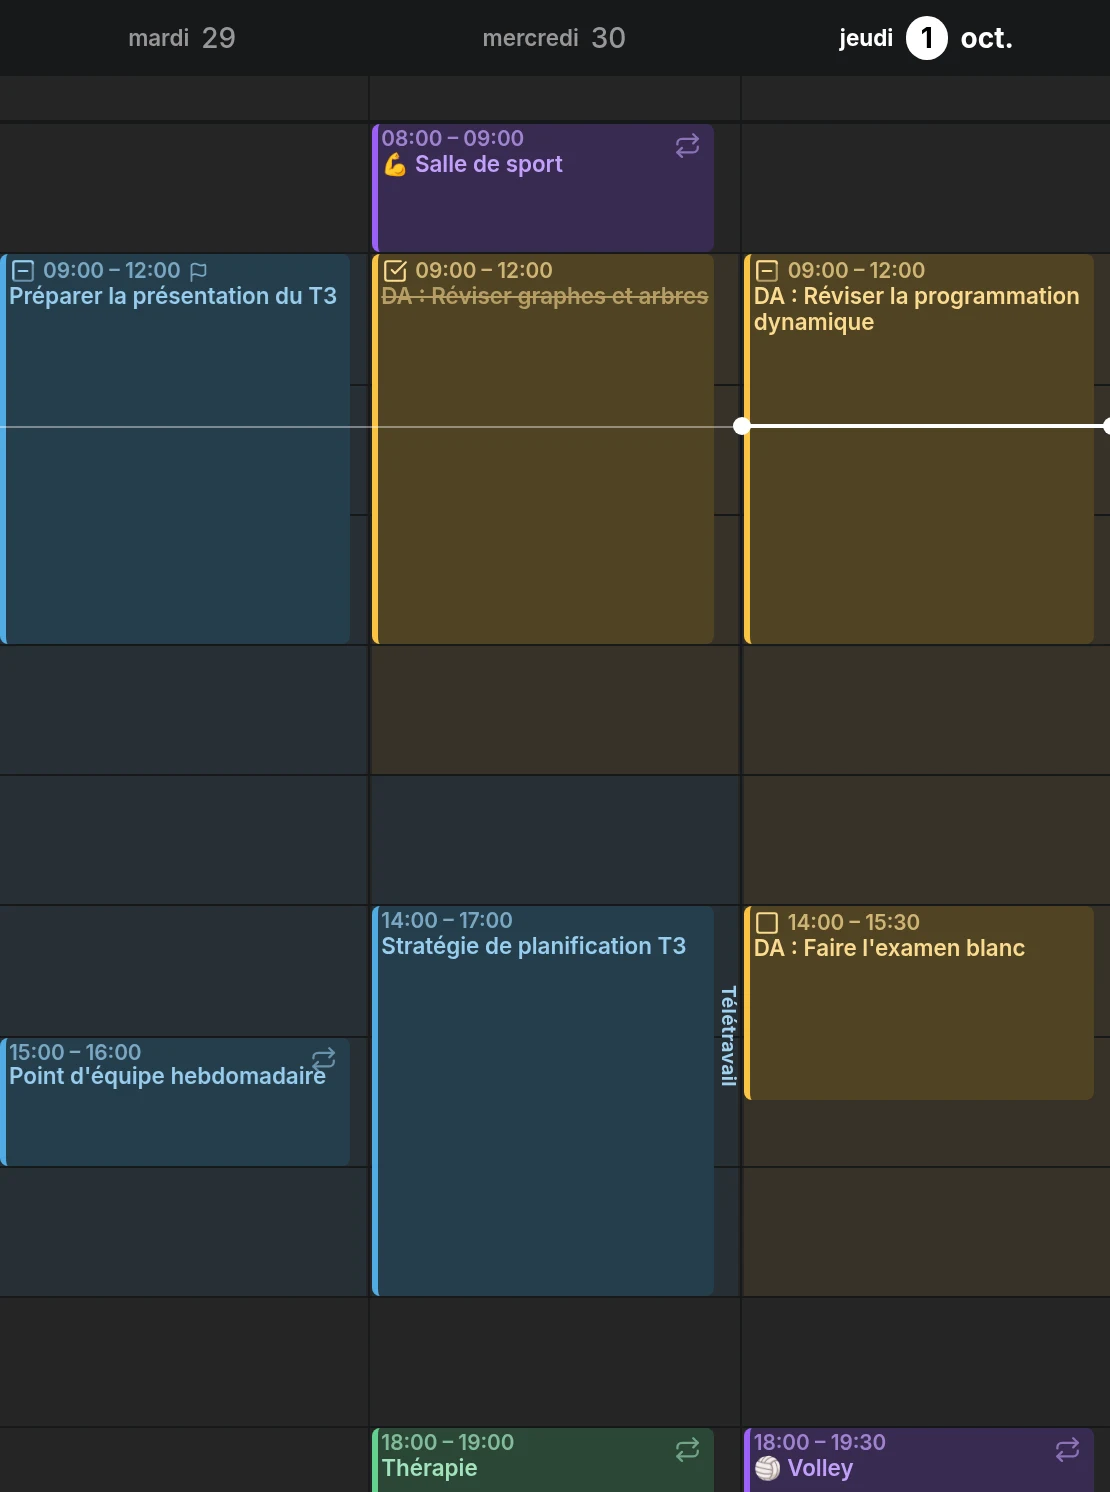Click the 08:00 – 09:00 time label
Screen dimensions: 1110x1492
point(452,138)
